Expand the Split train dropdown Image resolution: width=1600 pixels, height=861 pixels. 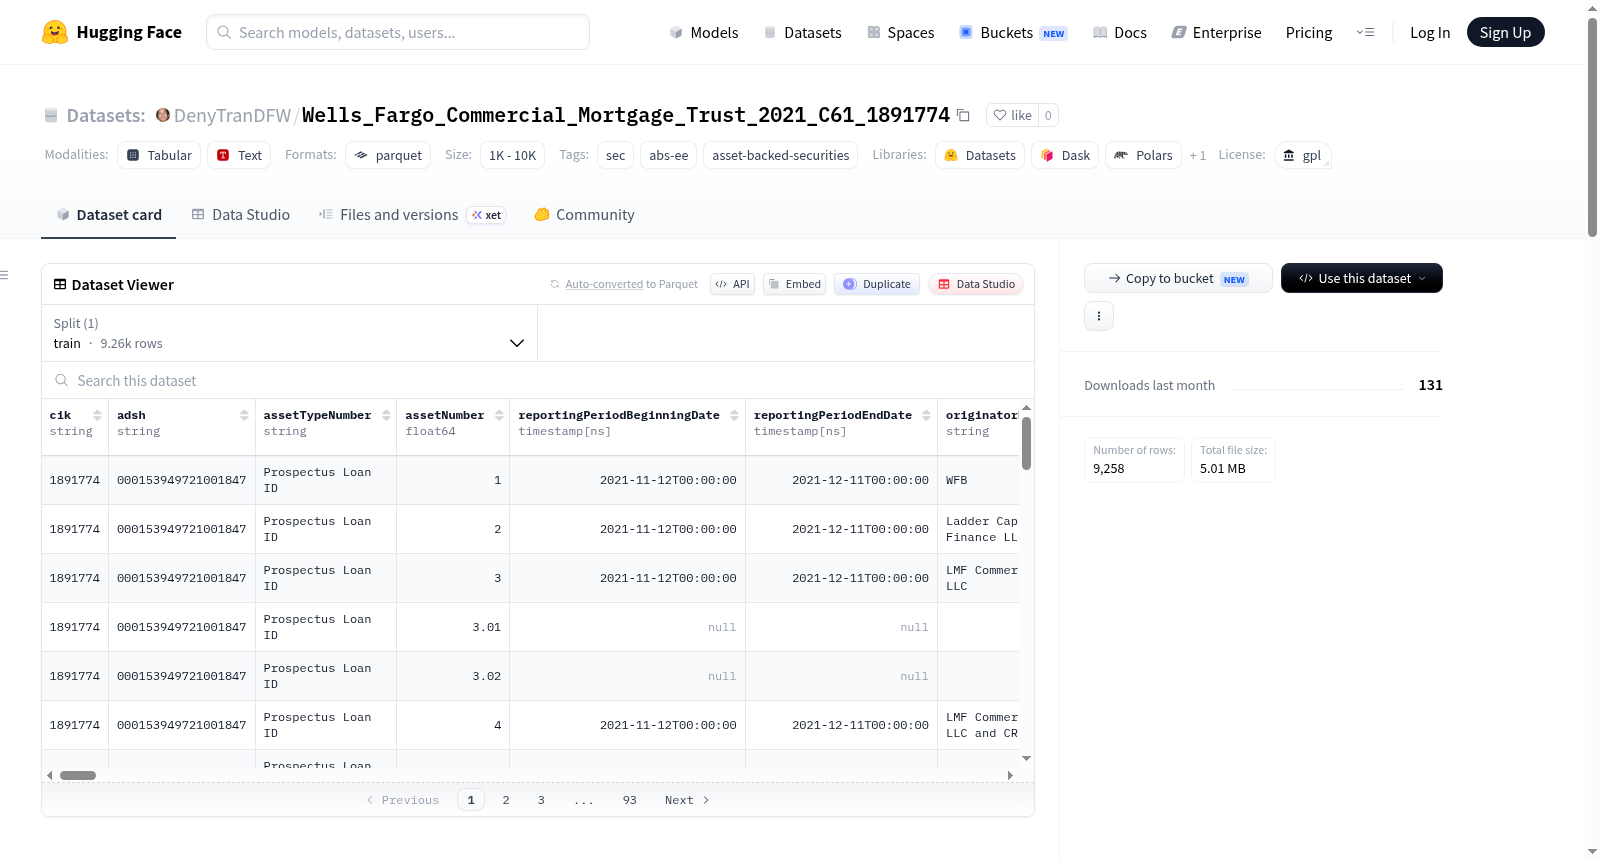(x=290, y=333)
